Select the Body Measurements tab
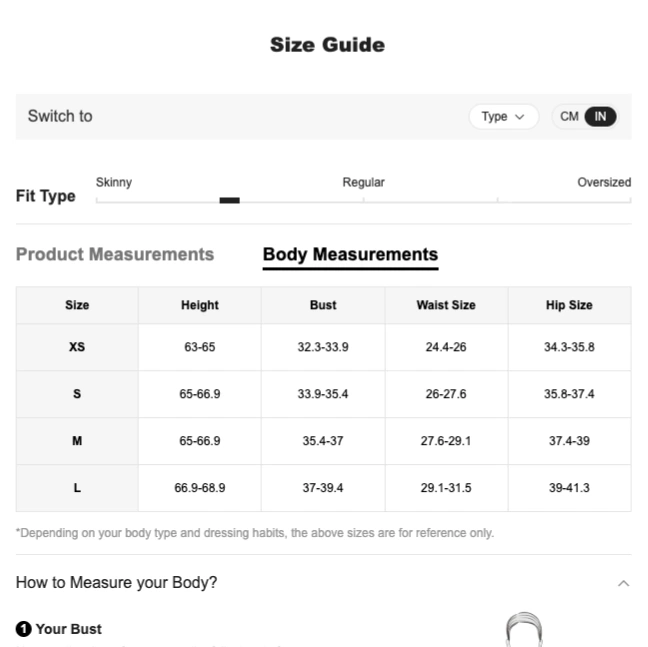This screenshot has height=647, width=648. click(x=350, y=255)
